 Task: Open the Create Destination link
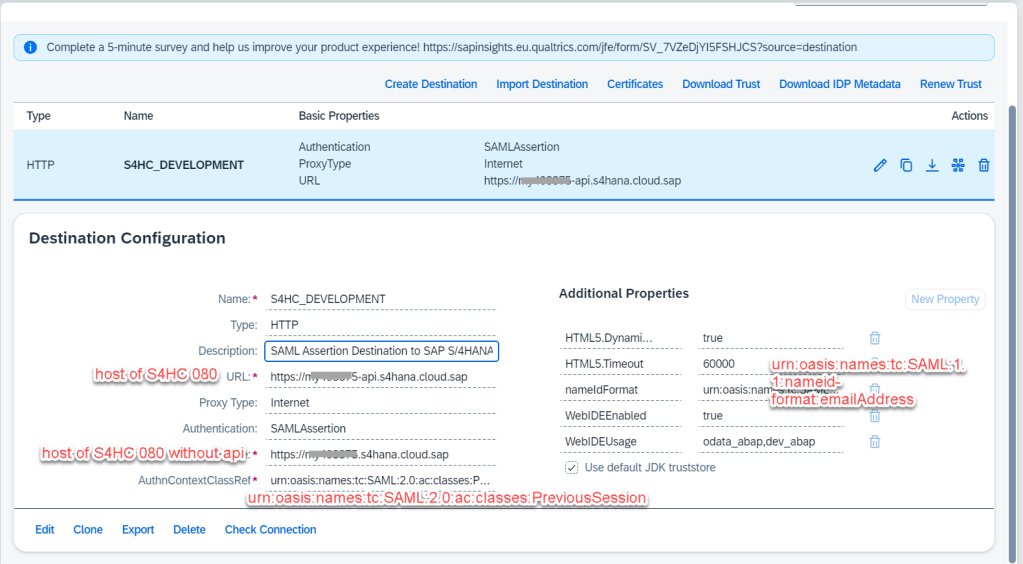(431, 84)
